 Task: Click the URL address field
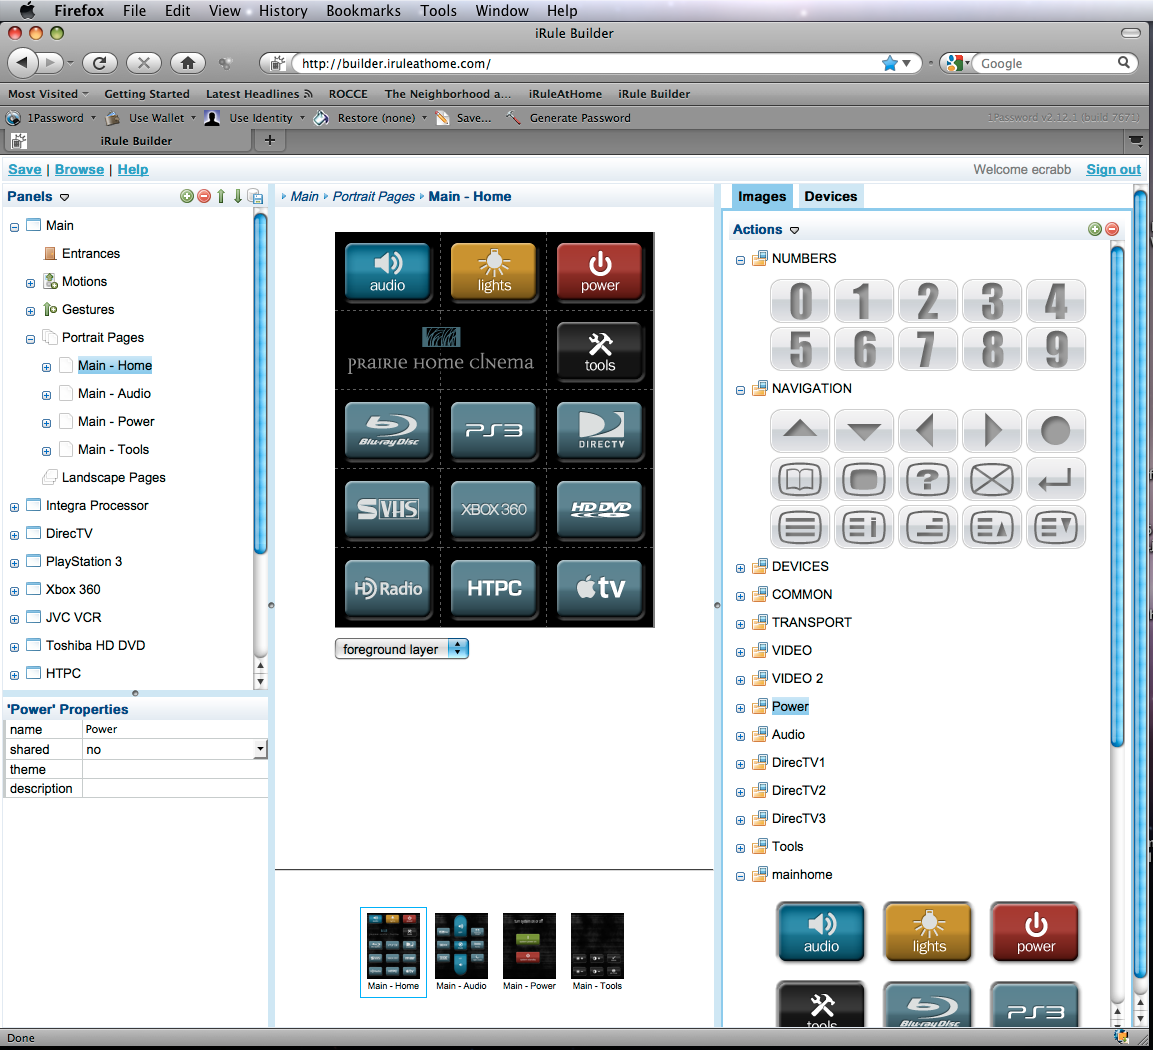coord(588,63)
